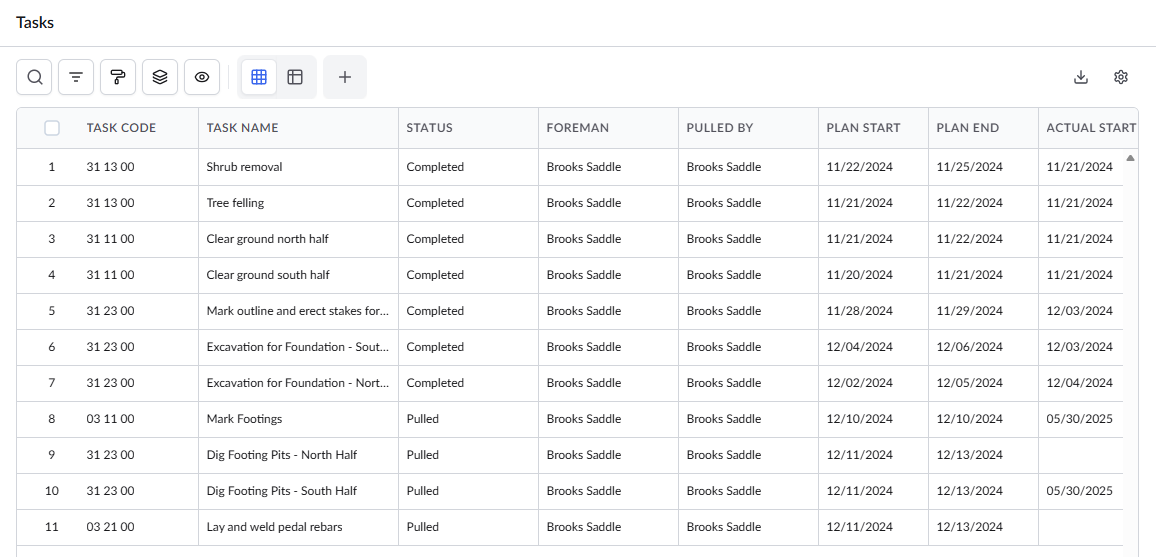Image resolution: width=1156 pixels, height=557 pixels.
Task: Sort by TASK NAME column header
Action: coord(243,128)
